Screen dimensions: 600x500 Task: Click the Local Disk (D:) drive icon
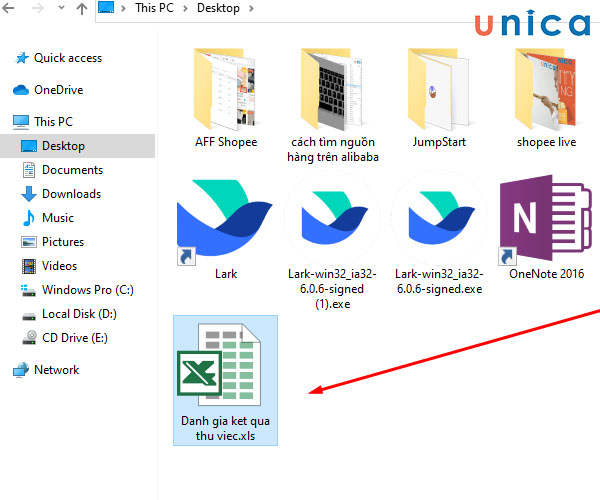pos(29,317)
